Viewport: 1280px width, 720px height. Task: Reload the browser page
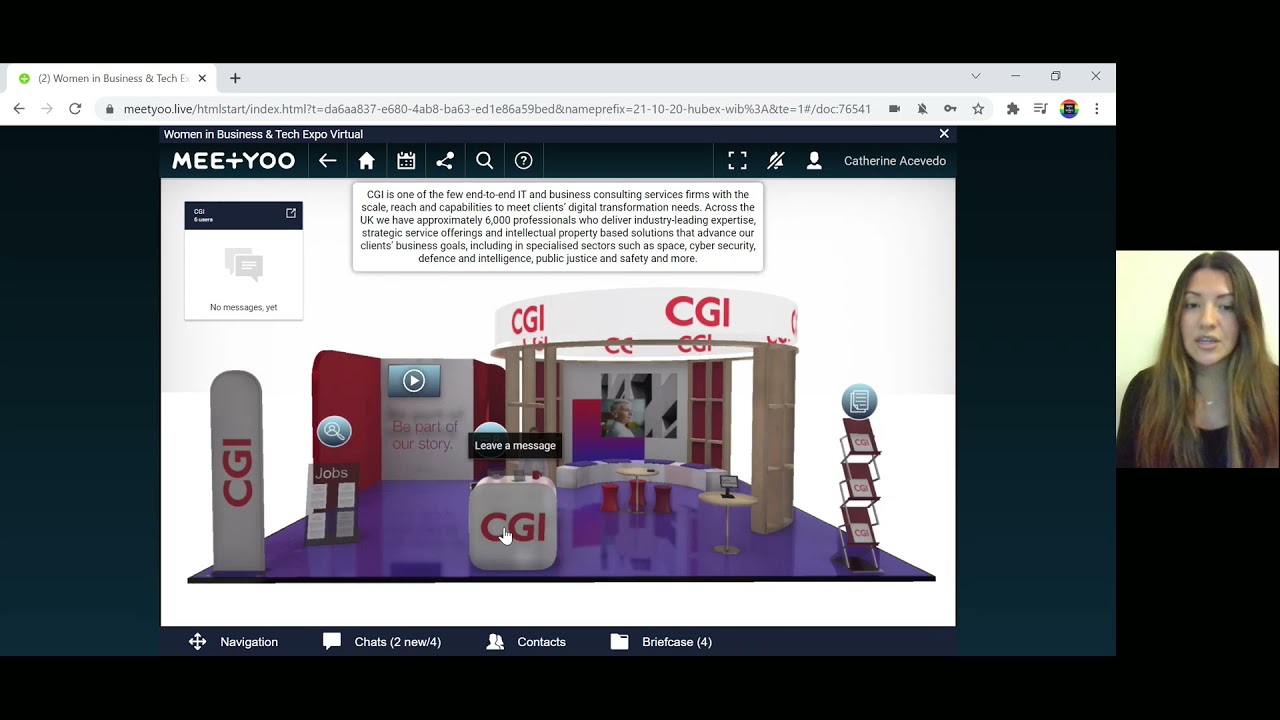tap(75, 109)
